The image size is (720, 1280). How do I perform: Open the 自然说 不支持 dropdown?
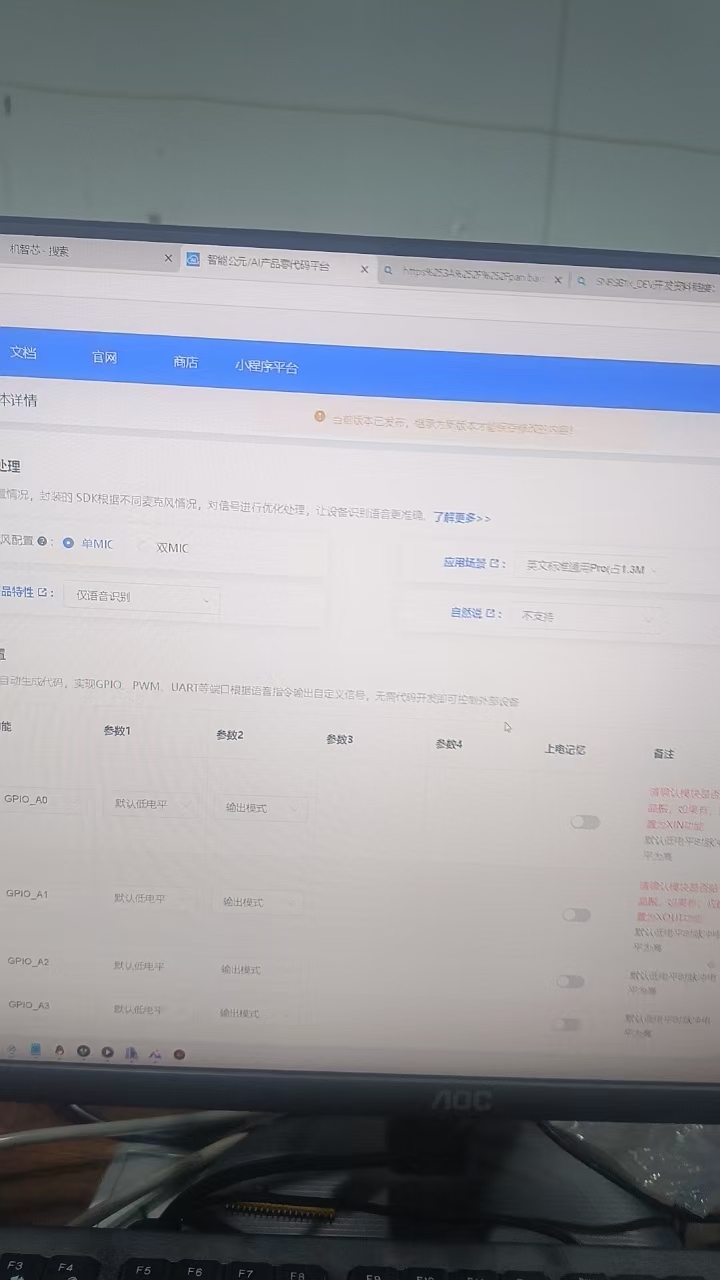pos(586,618)
